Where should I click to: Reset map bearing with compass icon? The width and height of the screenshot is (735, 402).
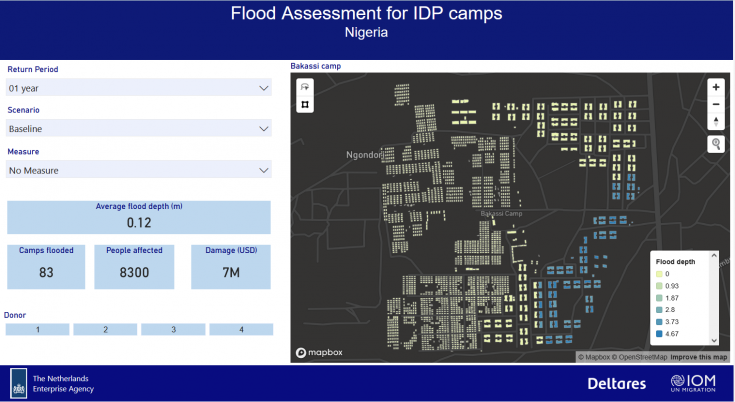[716, 121]
